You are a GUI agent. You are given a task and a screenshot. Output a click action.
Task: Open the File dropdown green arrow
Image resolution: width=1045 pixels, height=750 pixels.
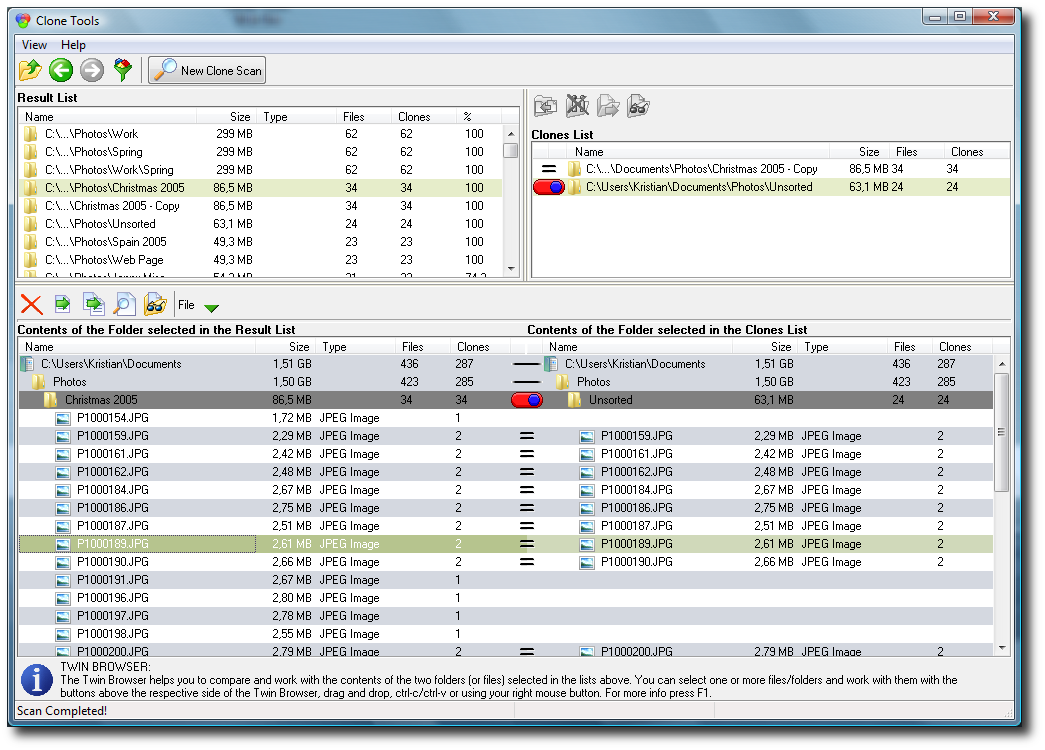click(211, 307)
